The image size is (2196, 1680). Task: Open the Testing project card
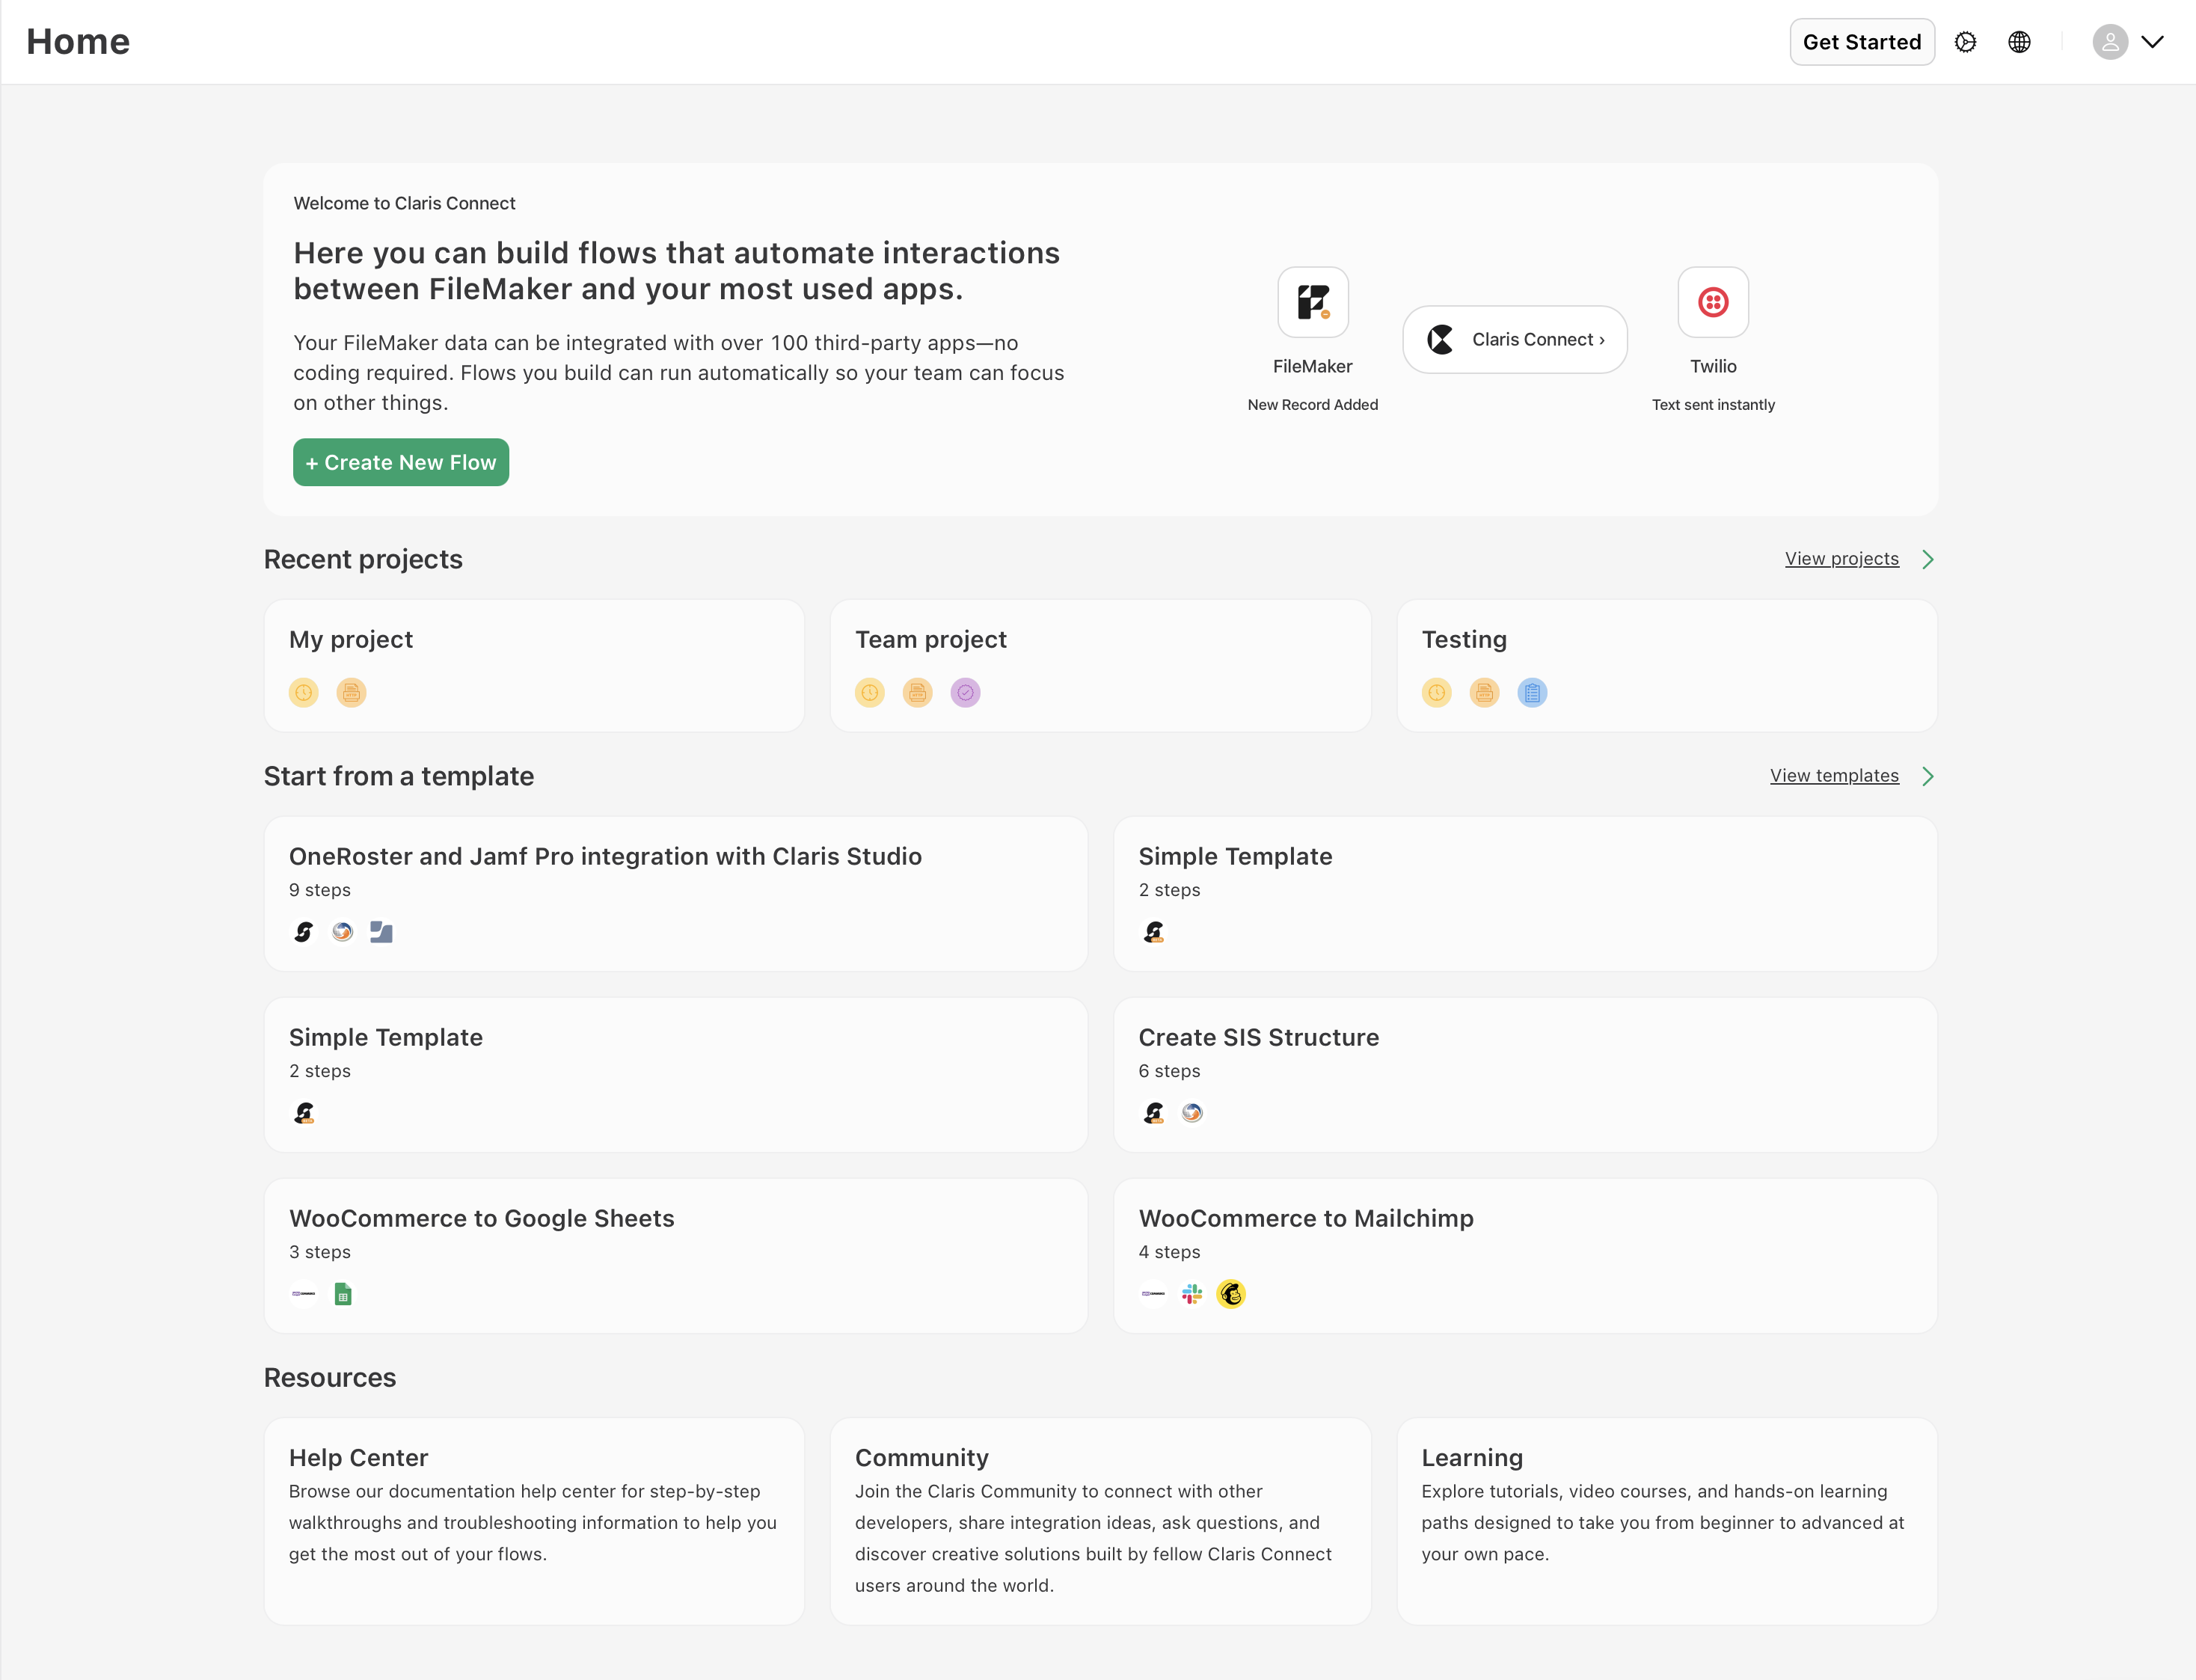(1667, 666)
